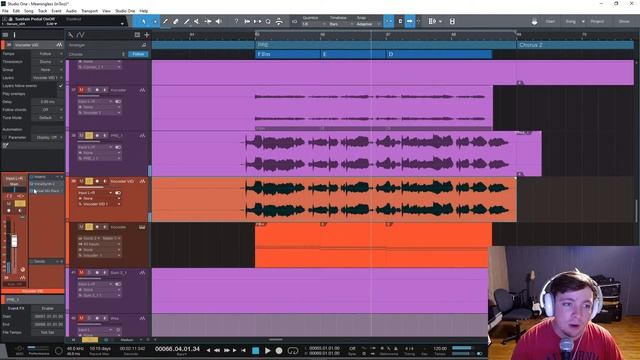640x360 pixels.
Task: Open the Parameter Display Off dropdown
Action: coord(48,138)
